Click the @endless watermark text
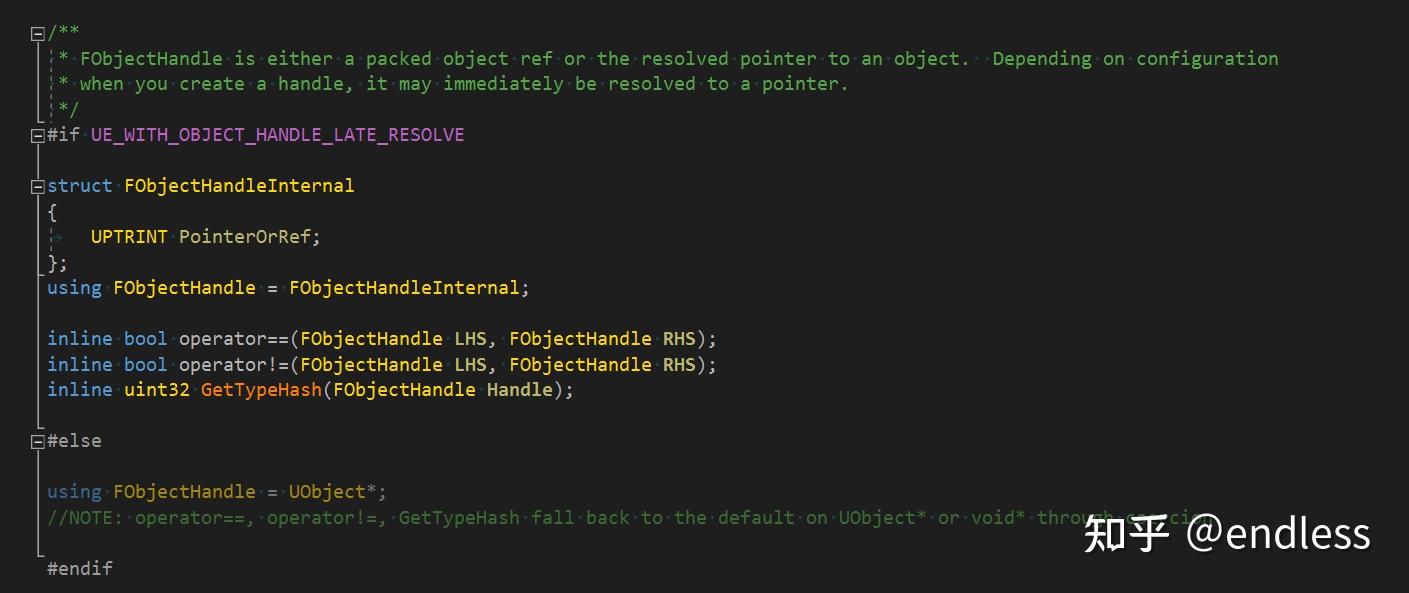 1278,534
